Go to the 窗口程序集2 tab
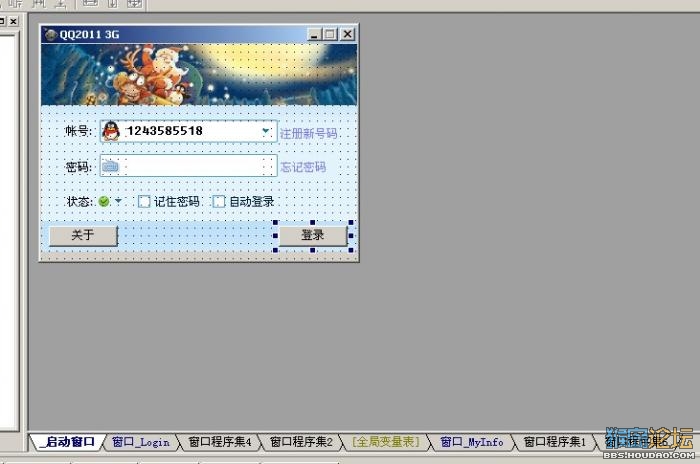 (x=301, y=442)
